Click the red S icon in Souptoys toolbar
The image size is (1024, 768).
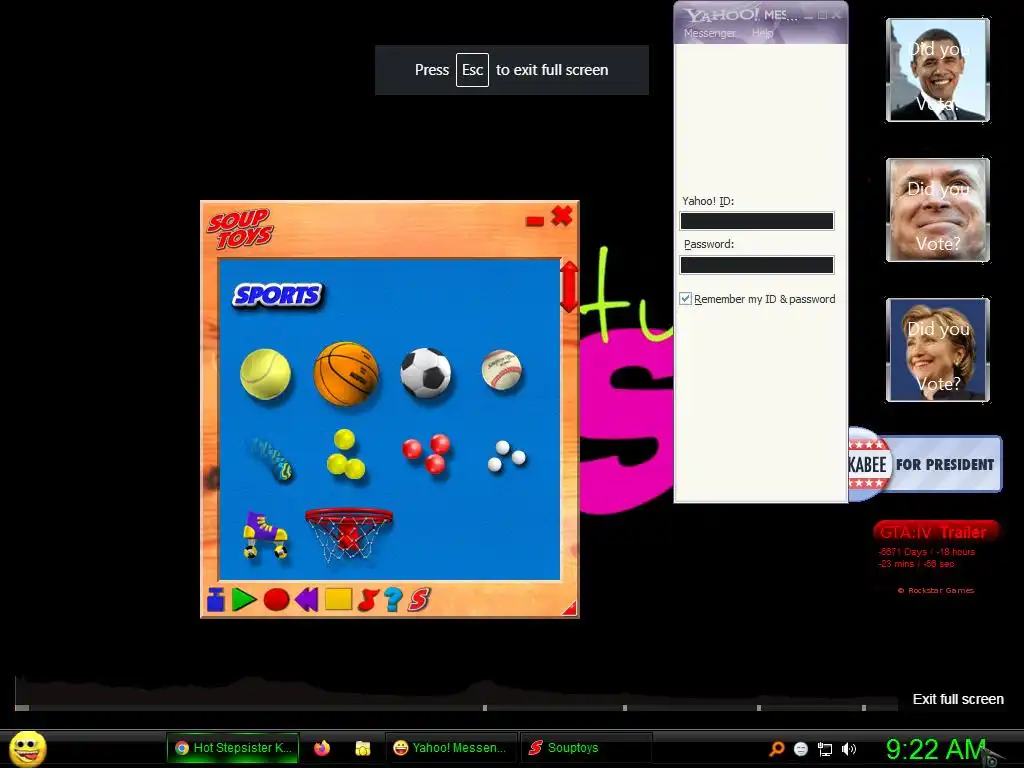[419, 600]
